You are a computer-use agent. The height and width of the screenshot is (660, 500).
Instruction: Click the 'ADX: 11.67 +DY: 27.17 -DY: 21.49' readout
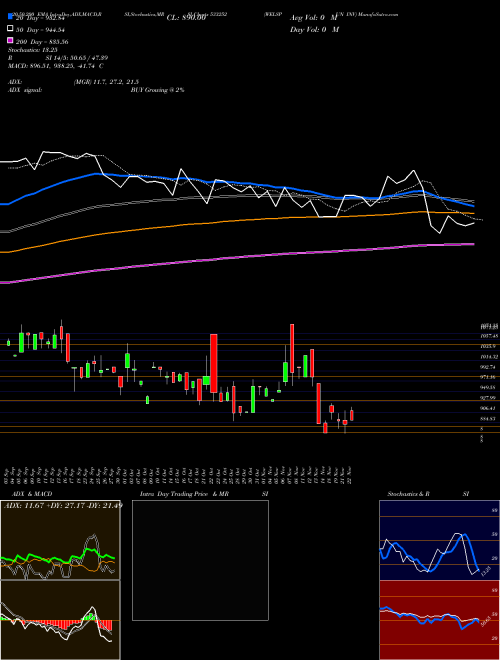(x=63, y=505)
